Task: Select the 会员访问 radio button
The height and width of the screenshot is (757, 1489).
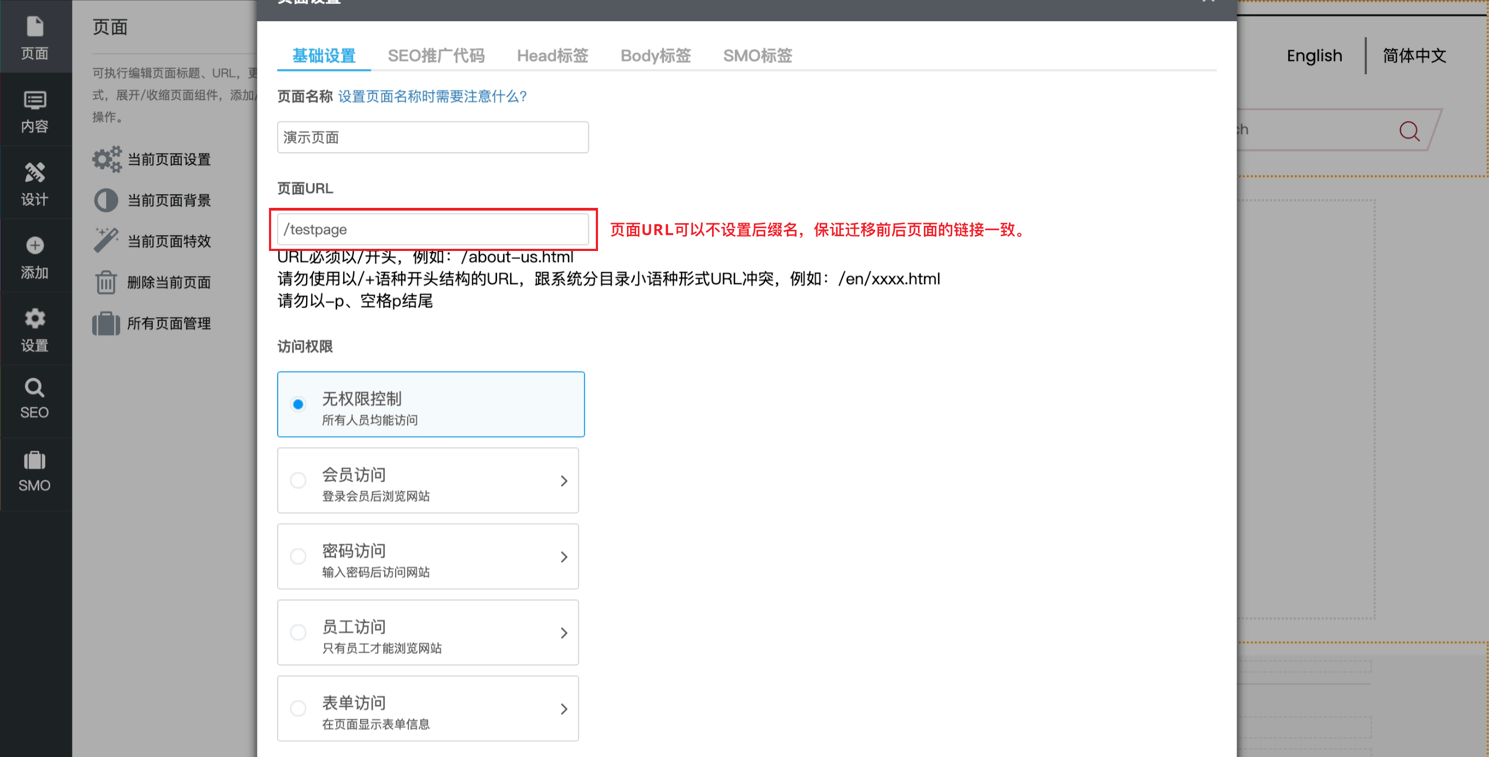Action: (298, 481)
